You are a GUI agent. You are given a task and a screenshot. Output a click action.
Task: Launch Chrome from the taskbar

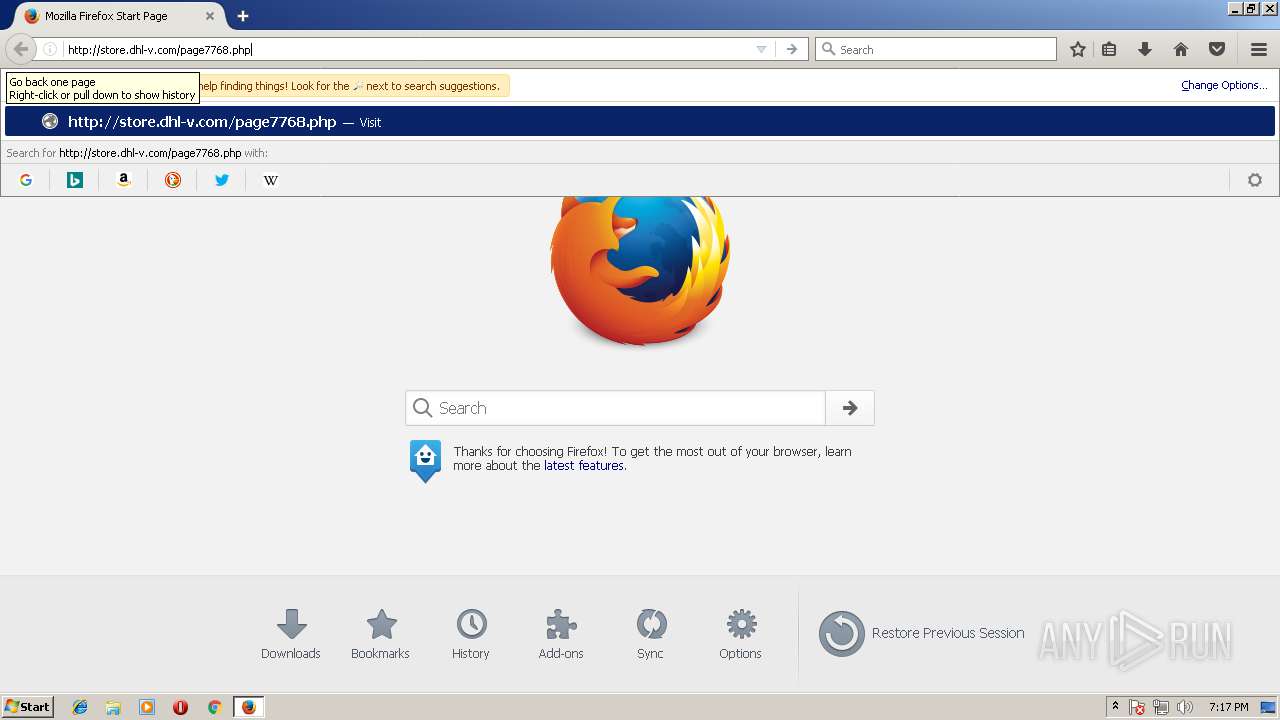214,707
